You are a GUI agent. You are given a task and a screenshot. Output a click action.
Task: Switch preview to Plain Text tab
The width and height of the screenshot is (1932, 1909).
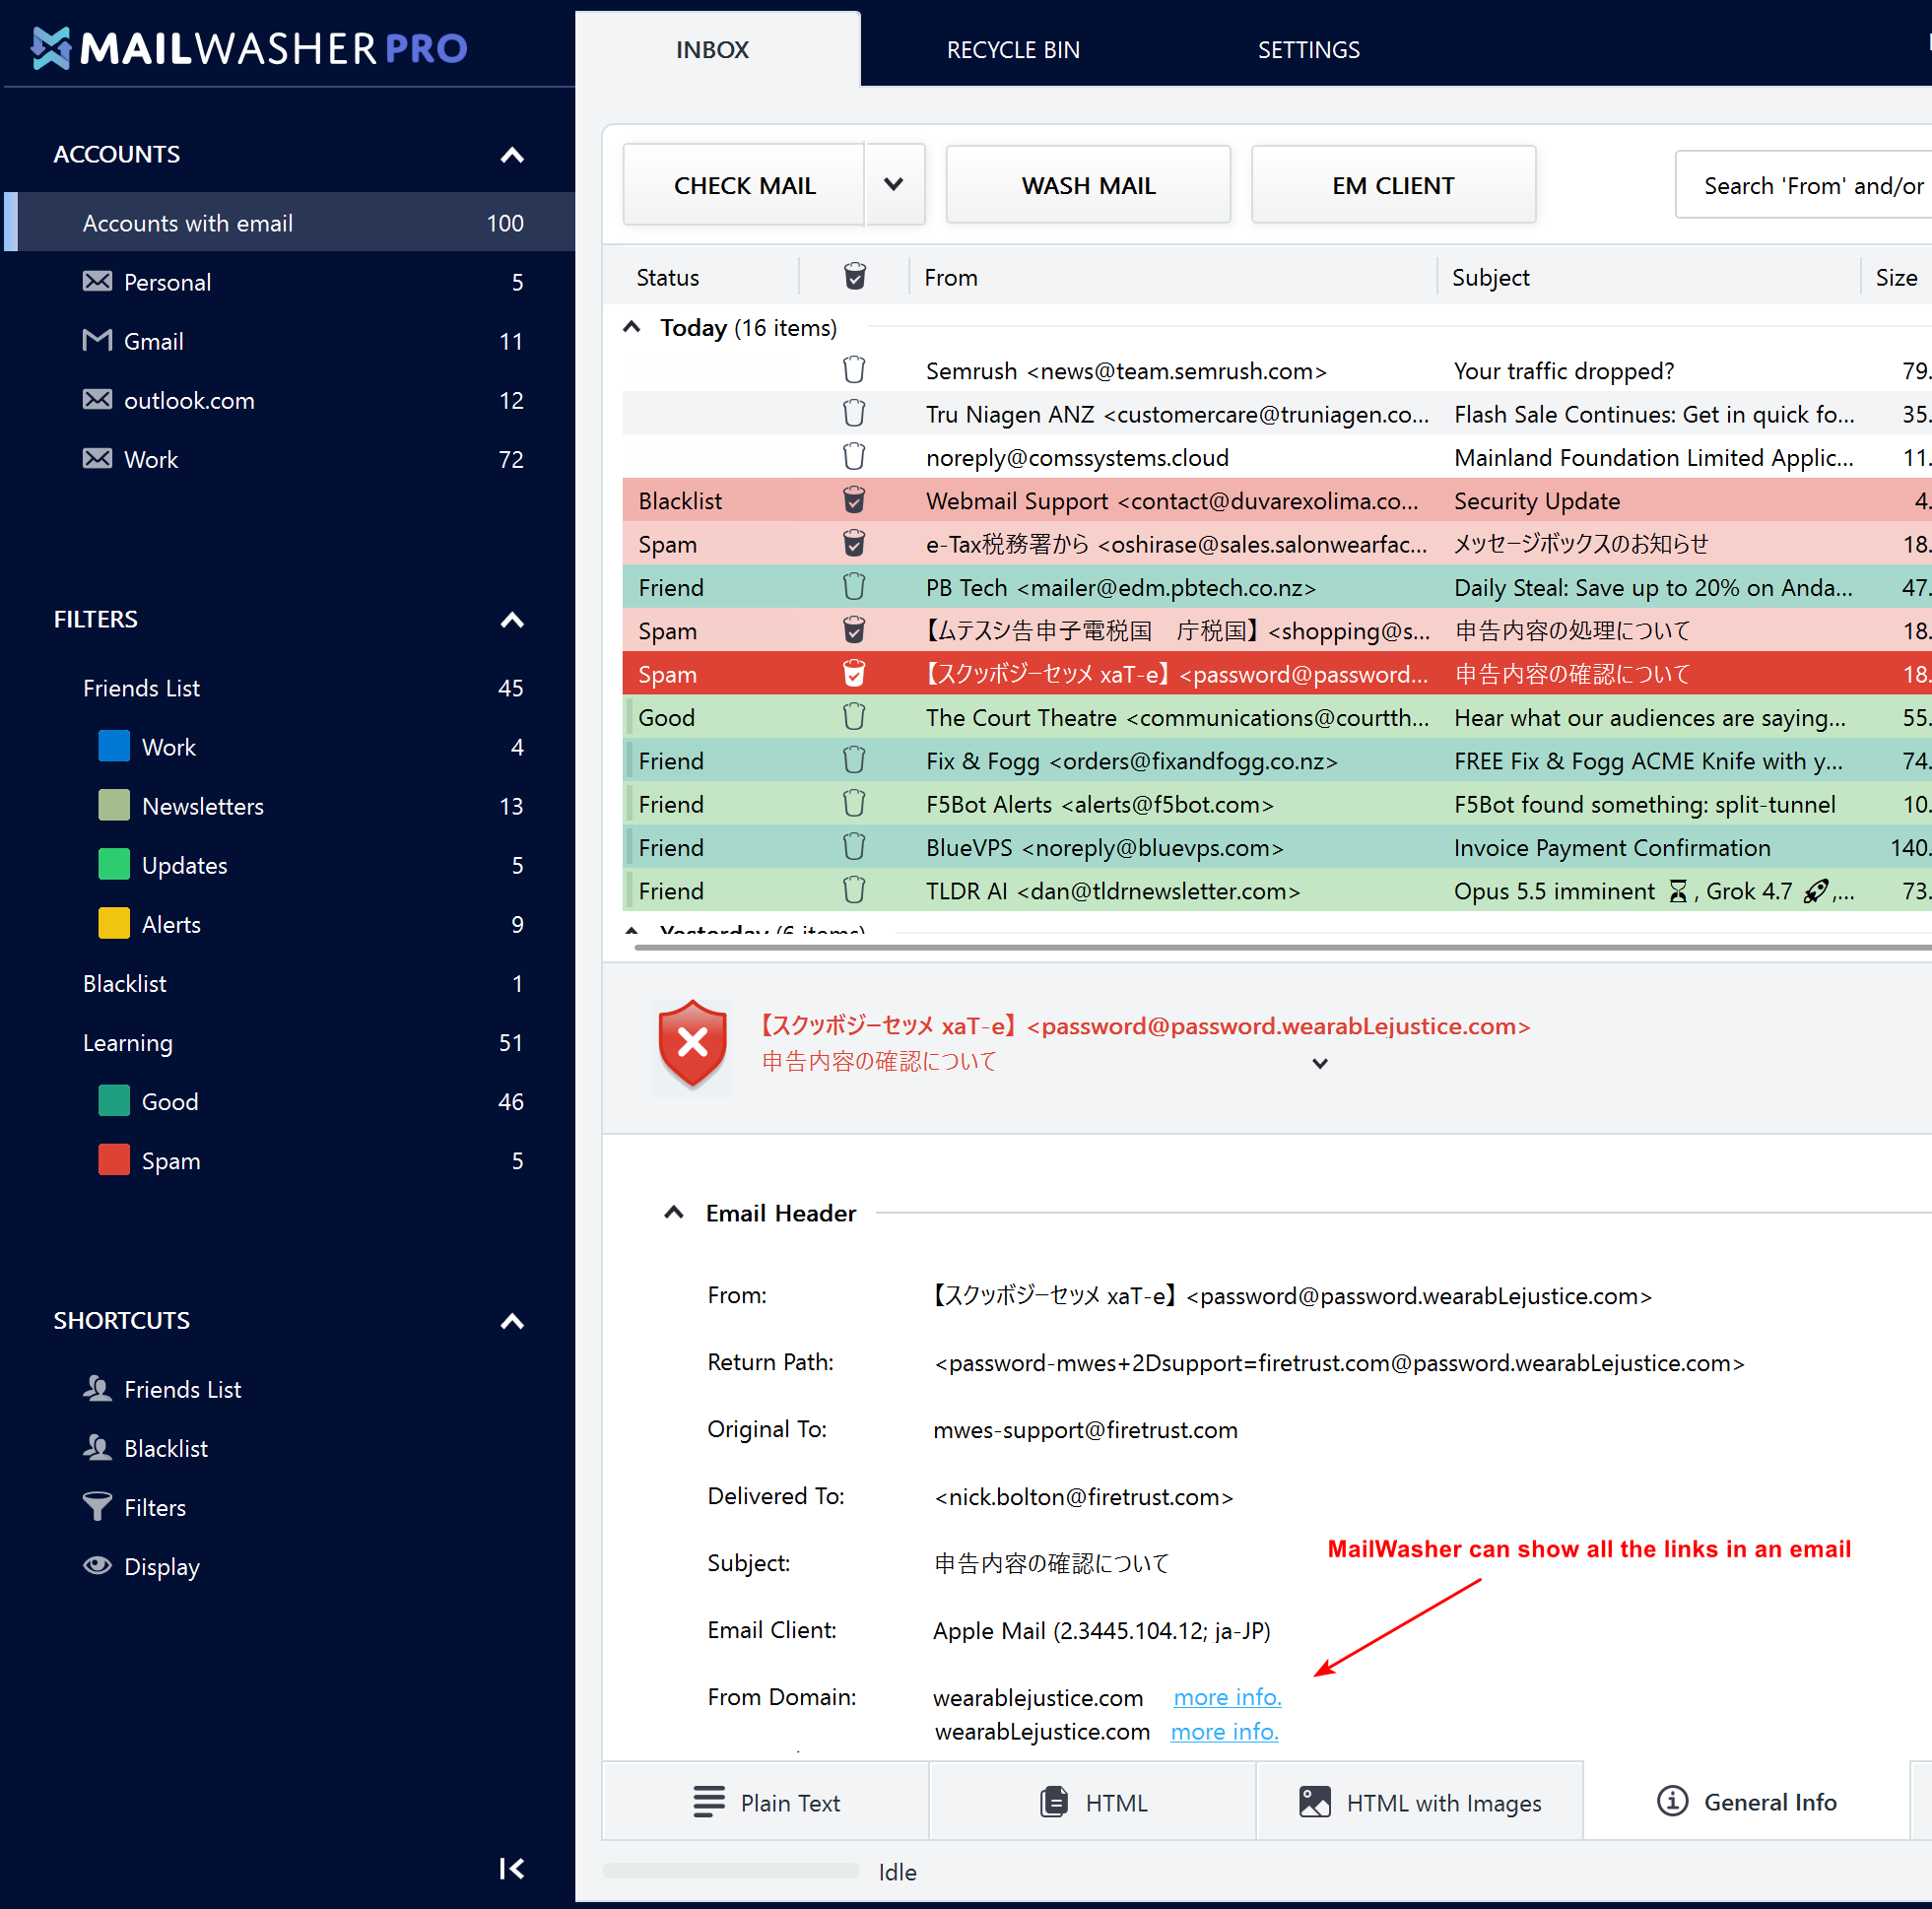pos(766,1802)
